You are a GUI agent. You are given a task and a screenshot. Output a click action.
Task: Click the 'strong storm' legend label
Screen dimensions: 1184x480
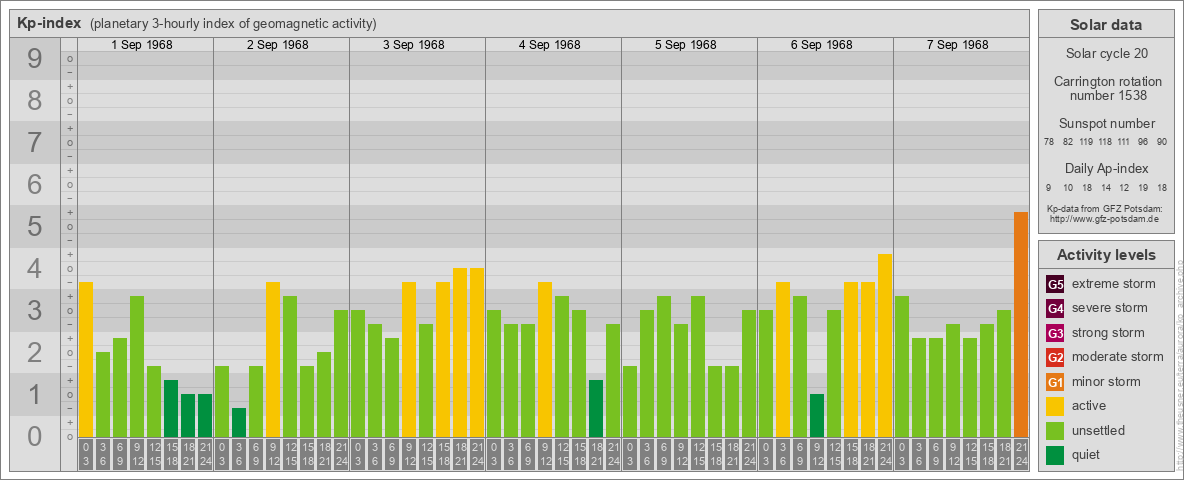click(1108, 333)
